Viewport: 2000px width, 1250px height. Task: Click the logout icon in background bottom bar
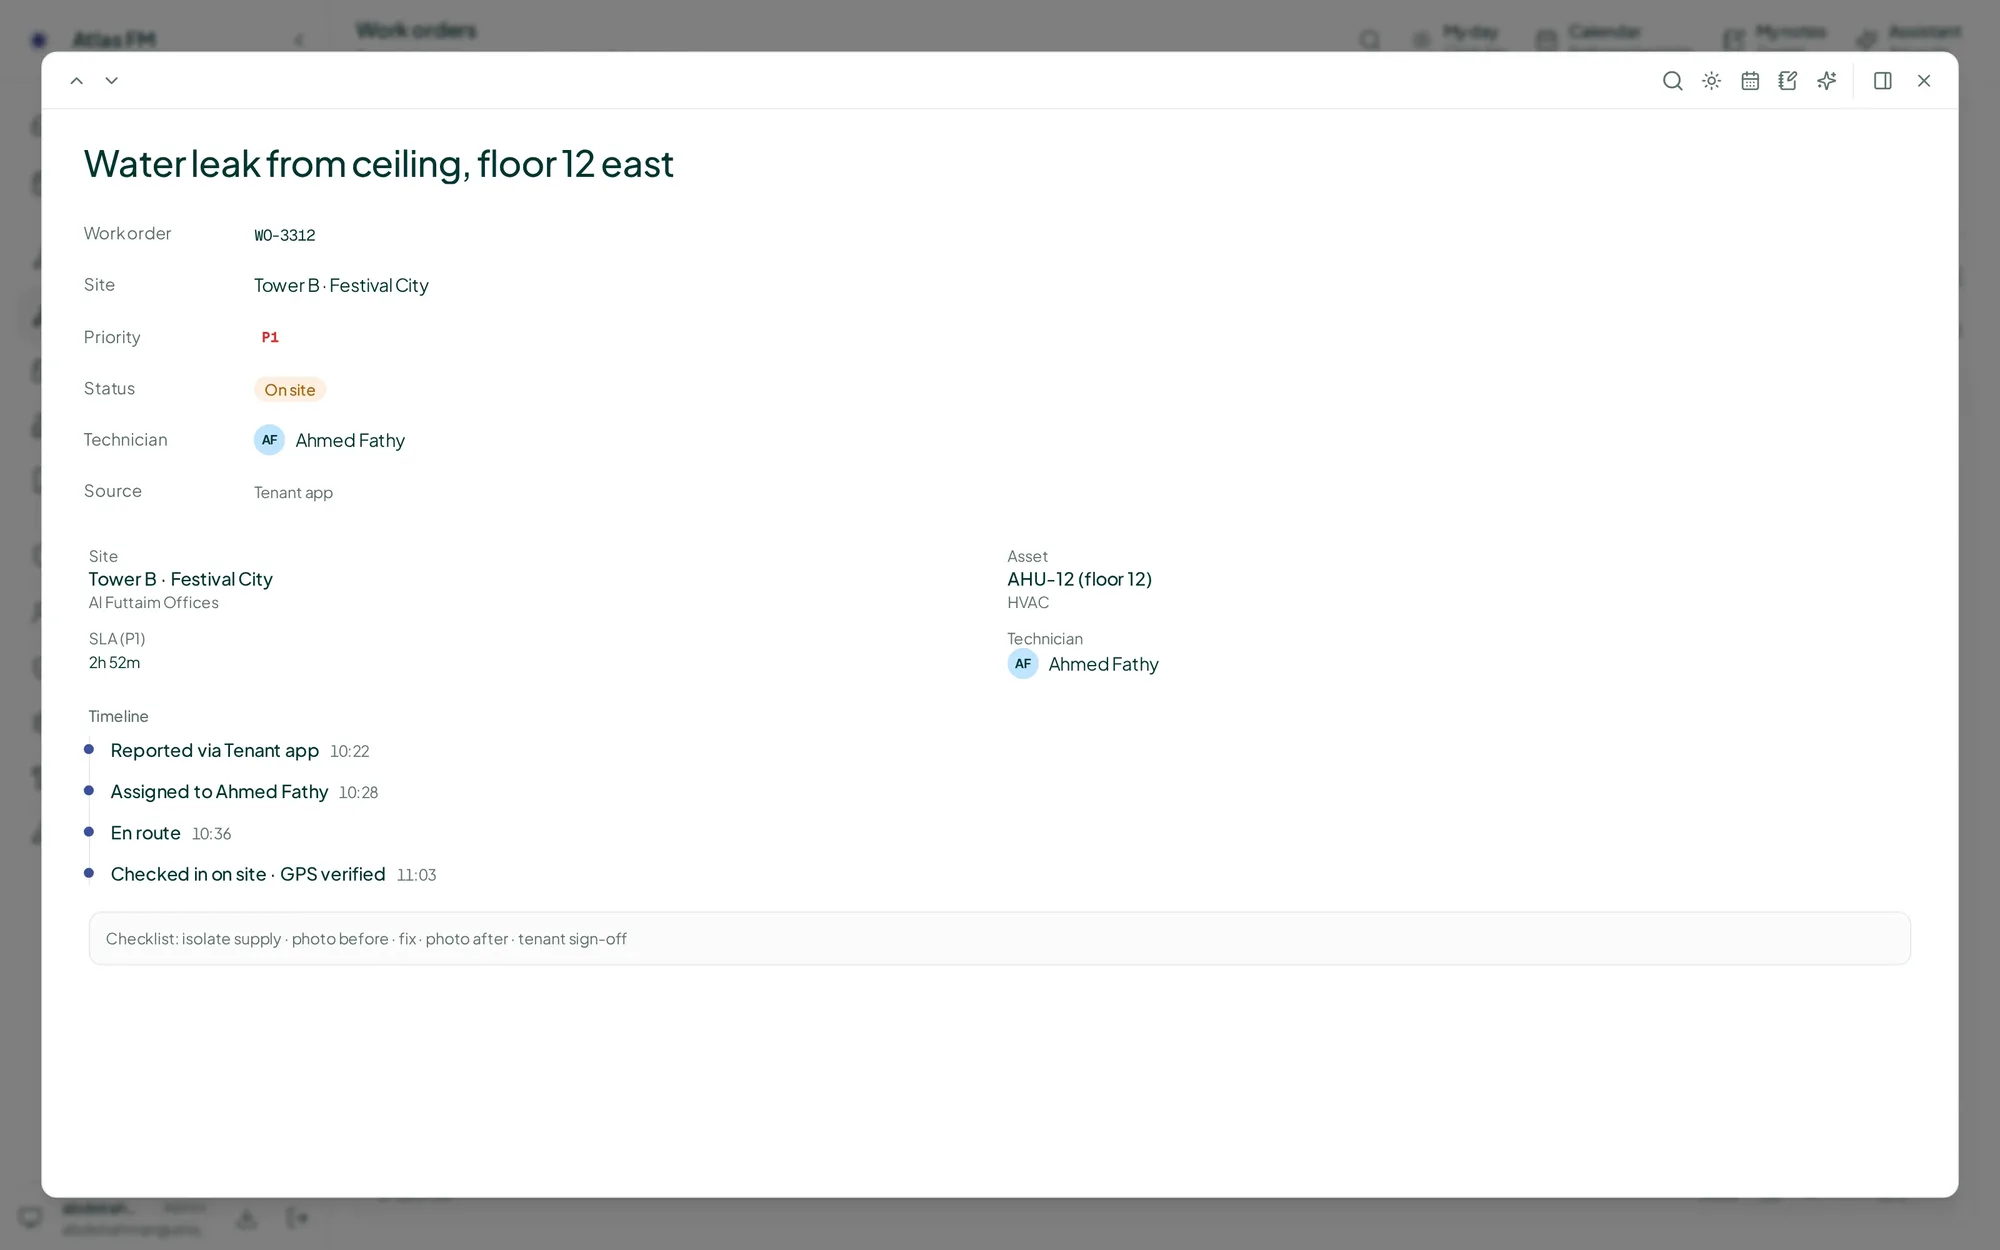[x=297, y=1218]
